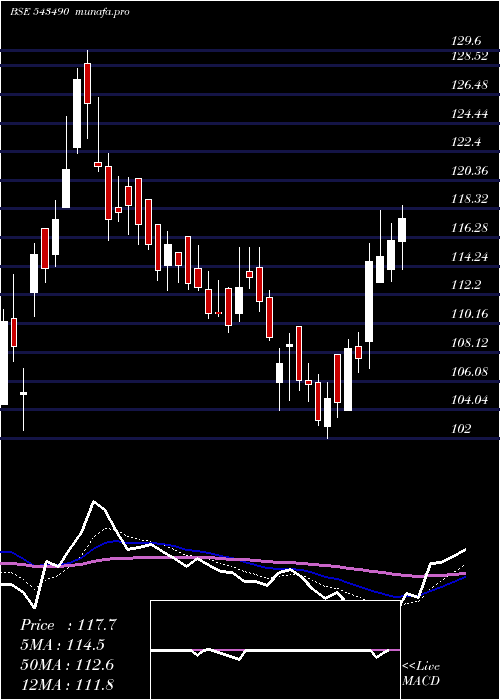This screenshot has height=700, width=500.
Task: Click inside the MACD inset panel
Action: pyautogui.click(x=275, y=650)
